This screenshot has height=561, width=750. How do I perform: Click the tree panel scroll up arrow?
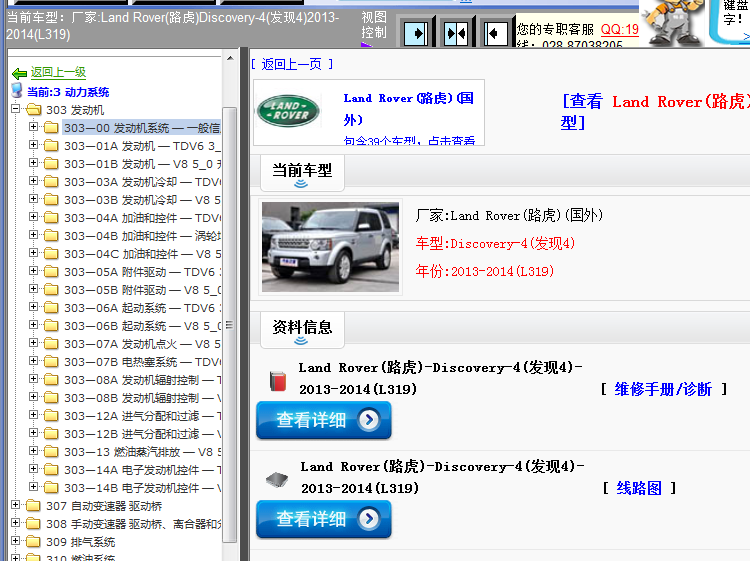pos(230,58)
